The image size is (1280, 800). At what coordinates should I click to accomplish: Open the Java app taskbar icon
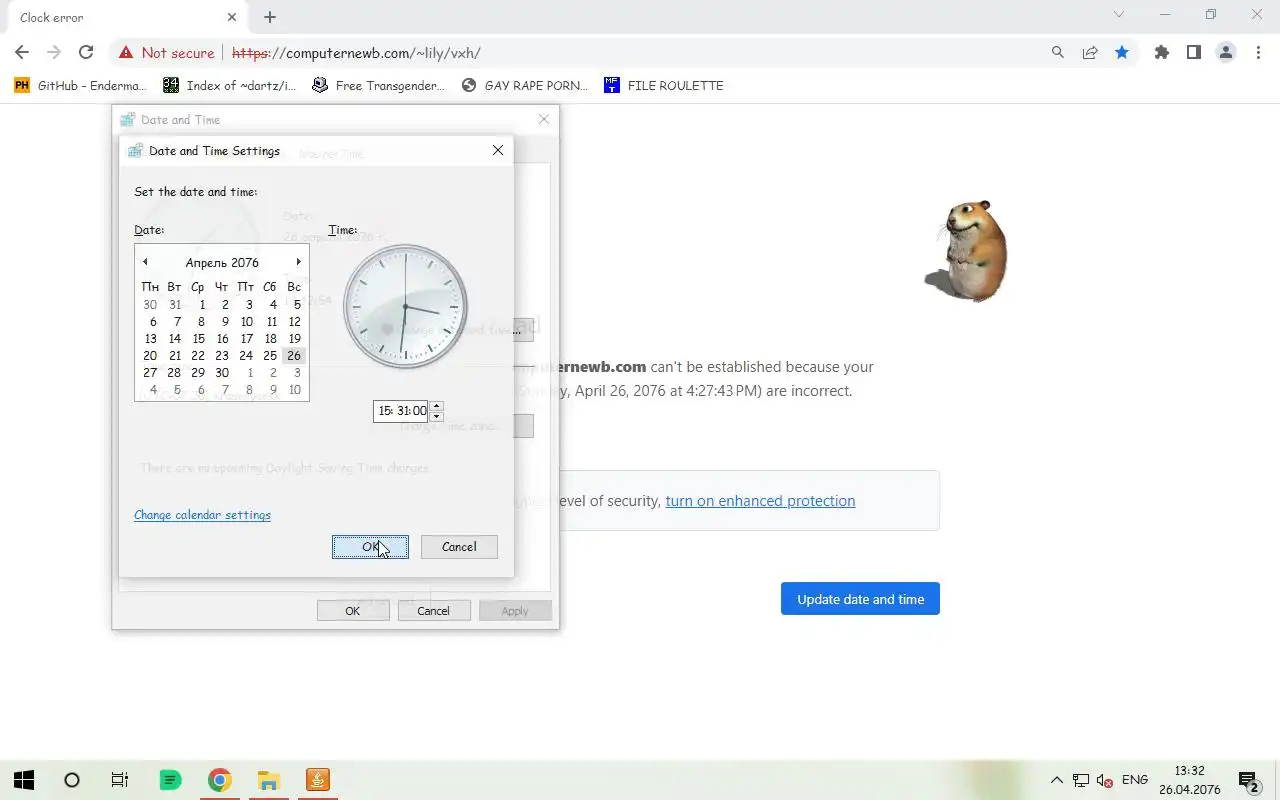click(x=317, y=780)
